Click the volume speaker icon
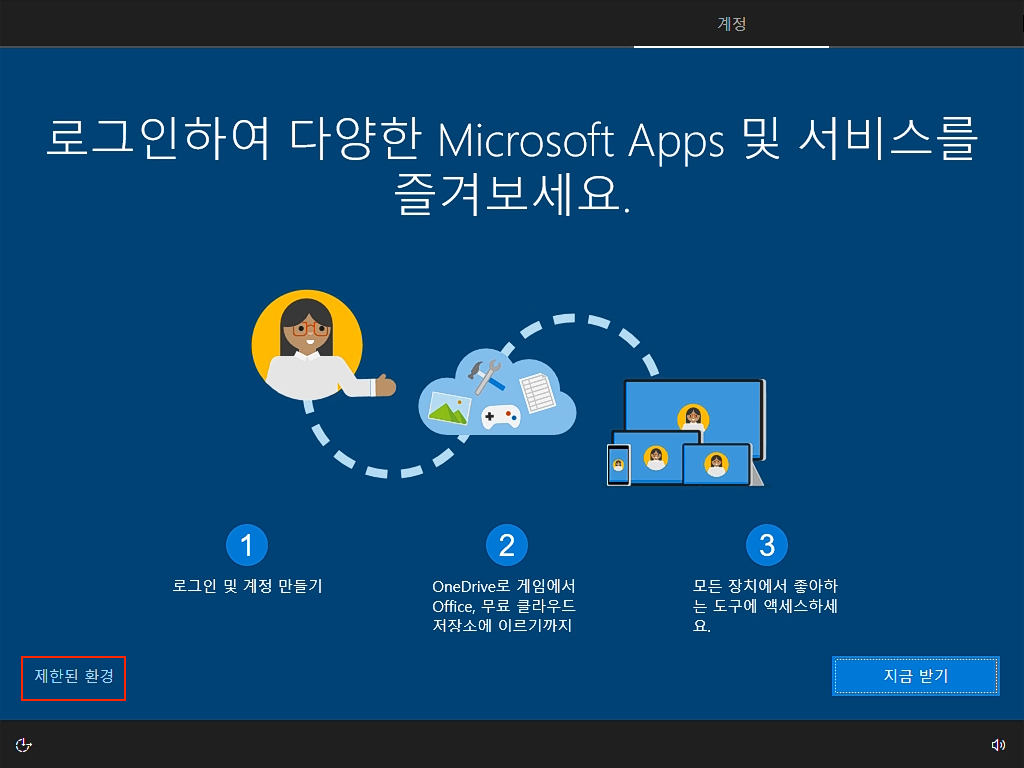The width and height of the screenshot is (1024, 768). point(999,744)
